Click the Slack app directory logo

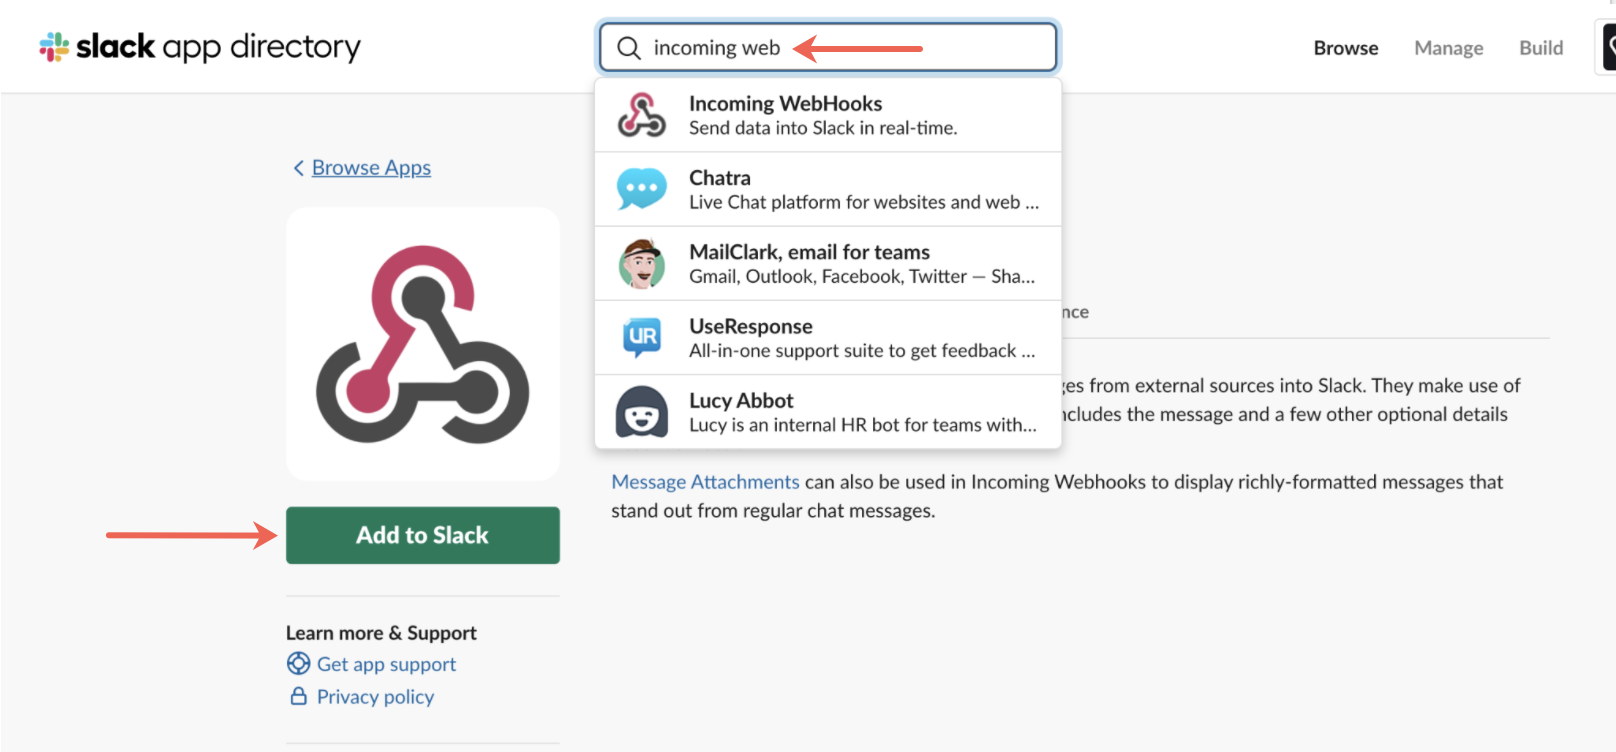click(200, 47)
